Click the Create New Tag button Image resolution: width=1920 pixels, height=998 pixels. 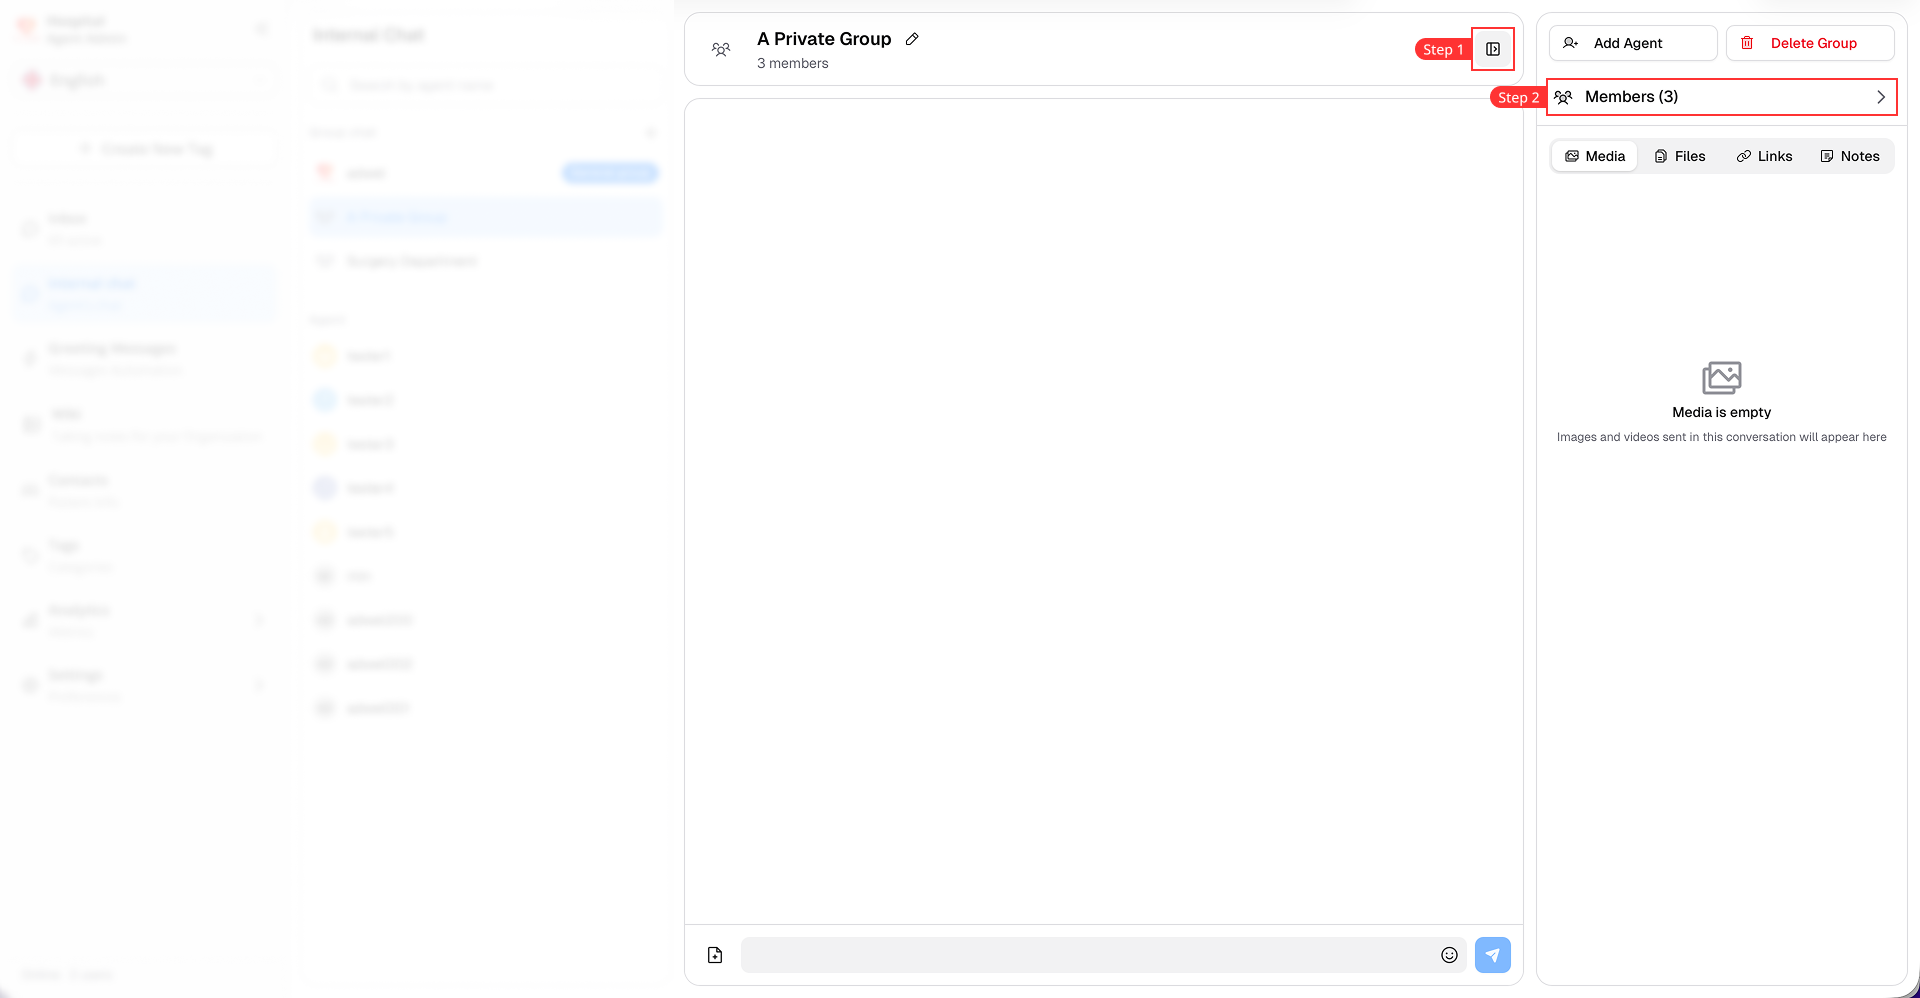click(145, 149)
